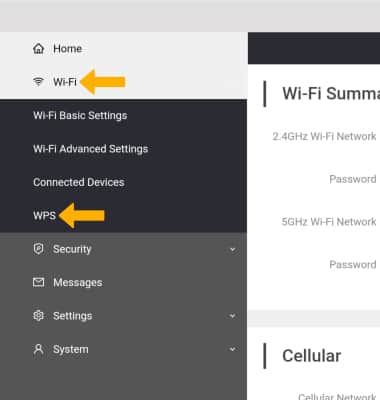Screen dimensions: 380x400
Task: Open Wi-Fi Advanced Settings
Action: coord(91,149)
